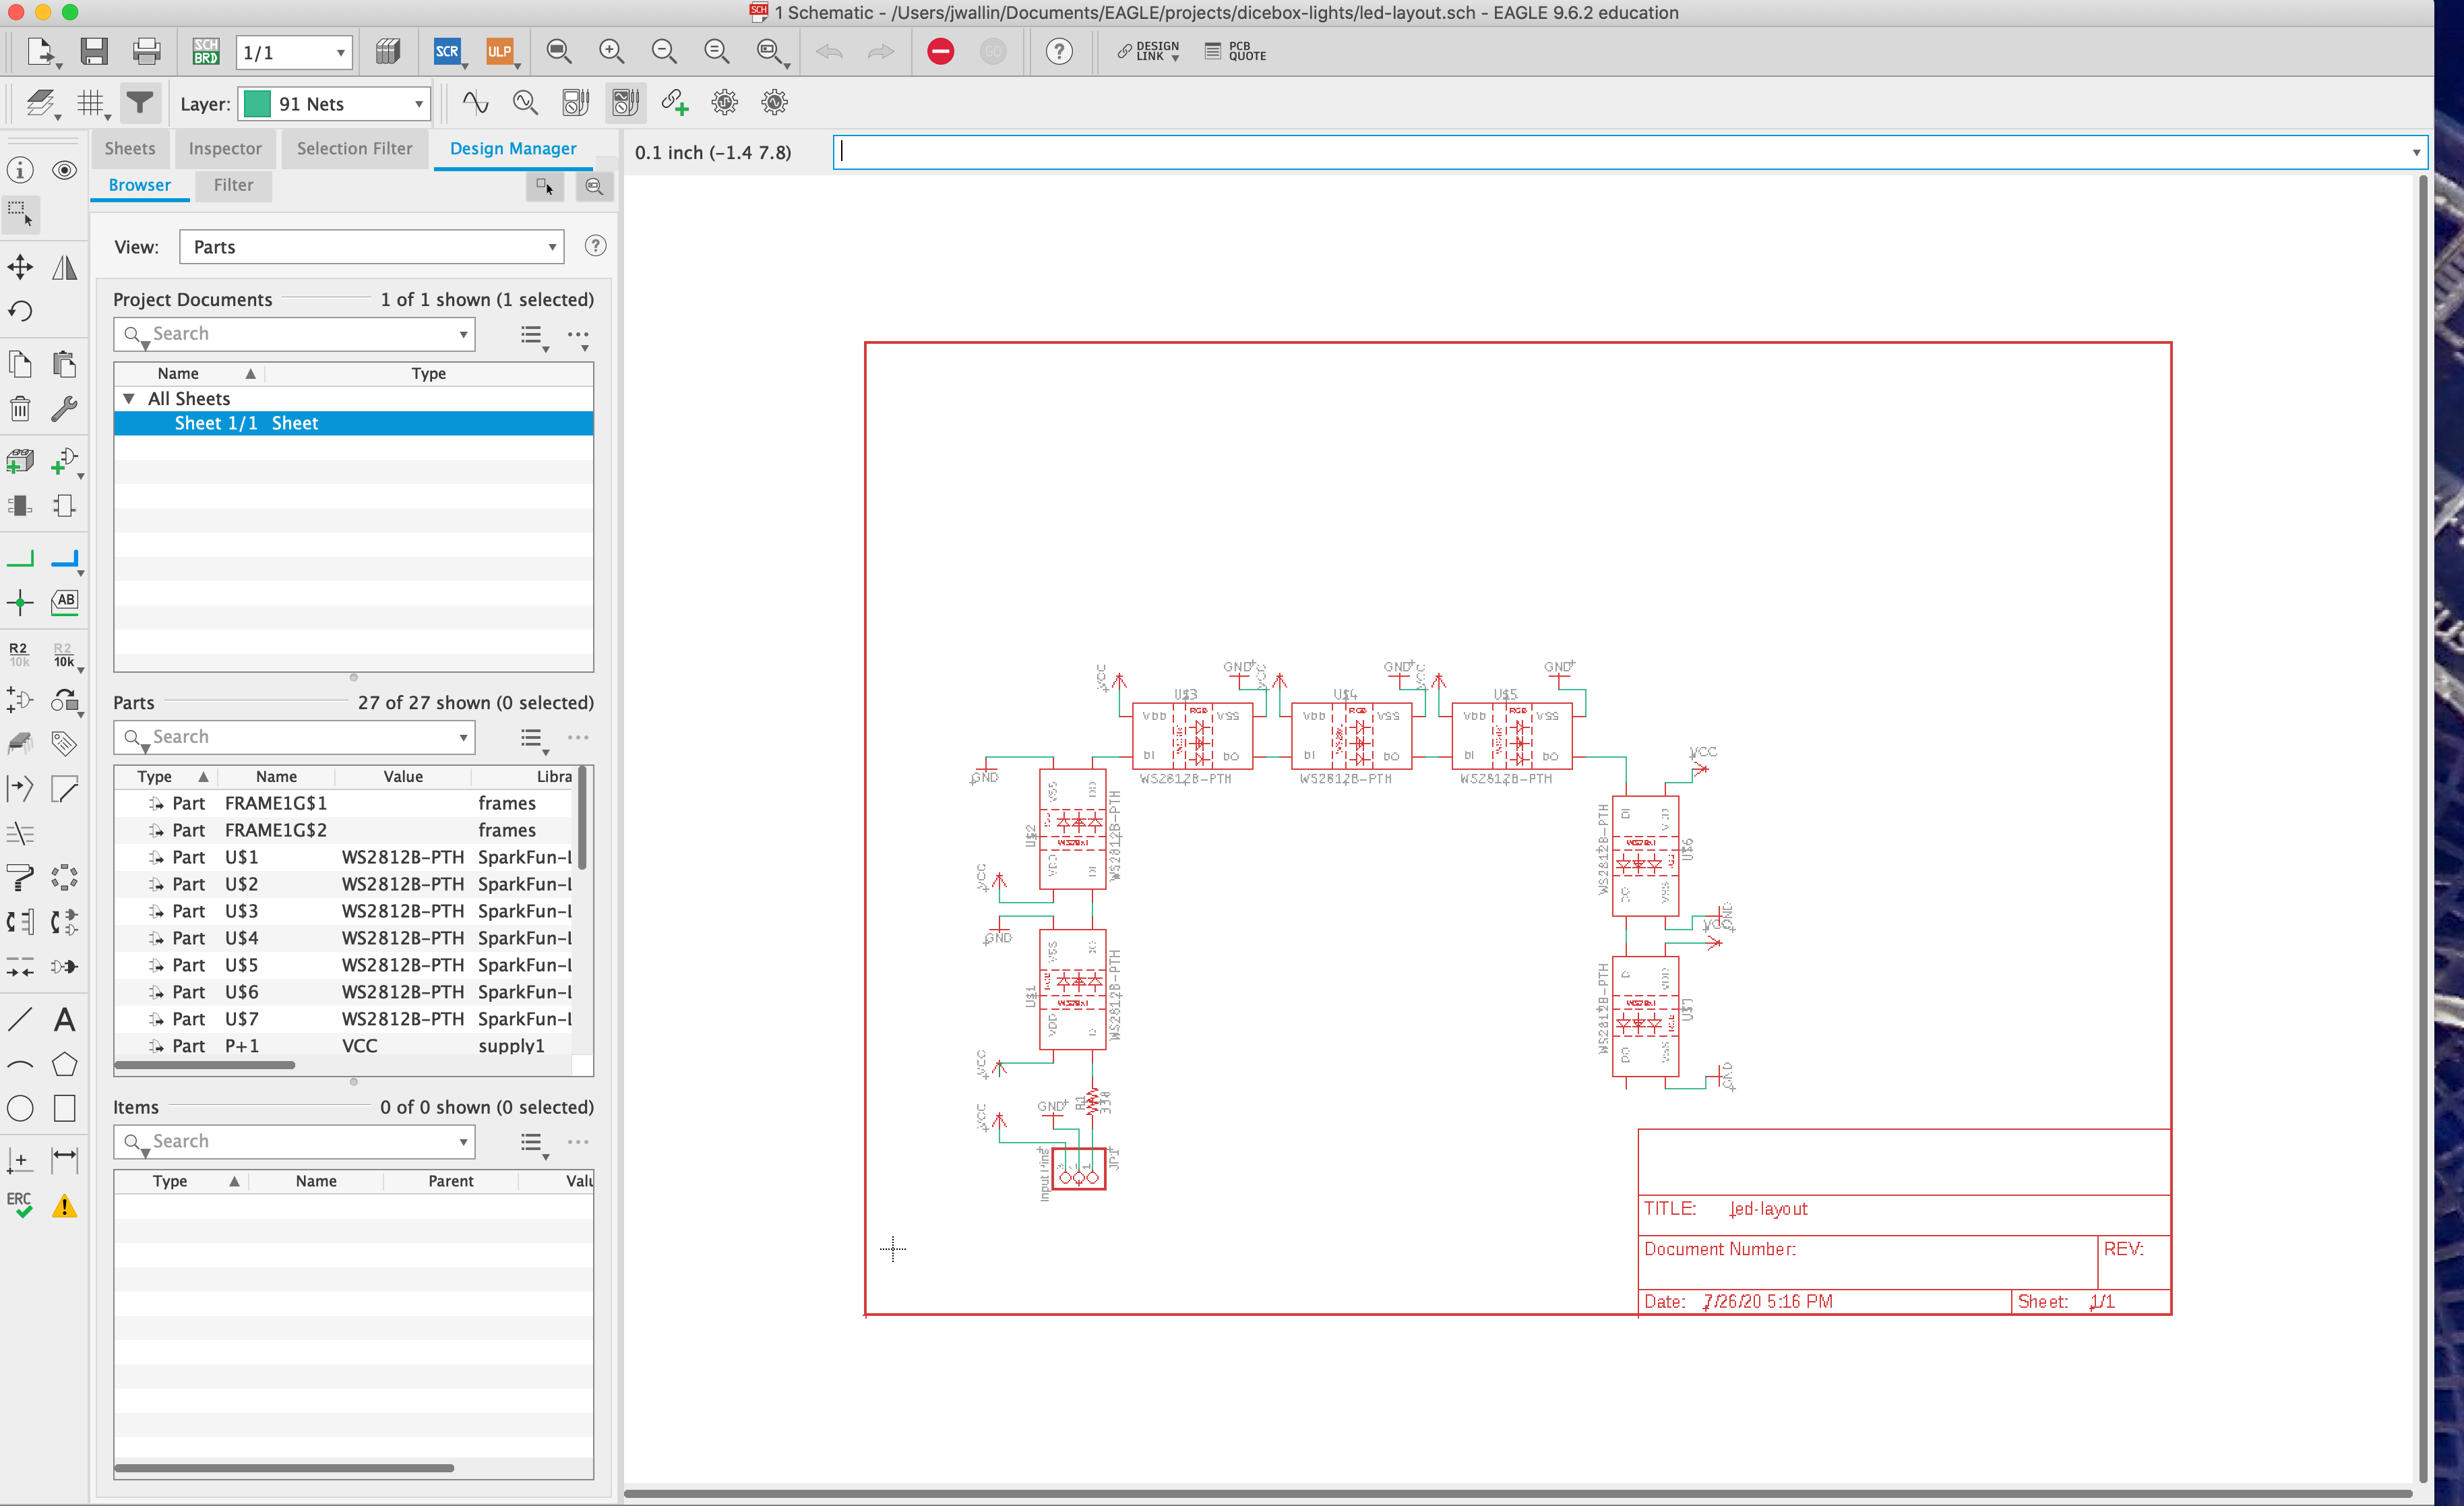Switch to the board editor via SCH/BRD icon
The width and height of the screenshot is (2464, 1506).
click(206, 52)
